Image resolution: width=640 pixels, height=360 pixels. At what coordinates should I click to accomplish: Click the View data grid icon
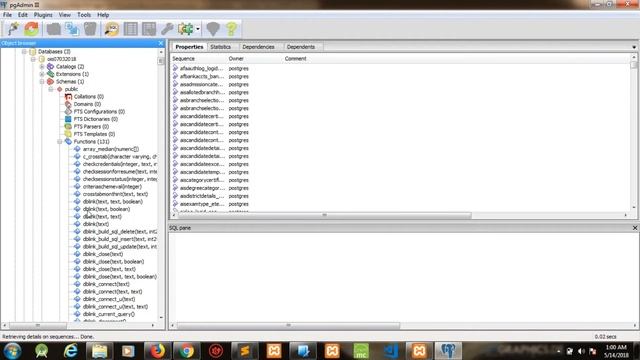131,29
